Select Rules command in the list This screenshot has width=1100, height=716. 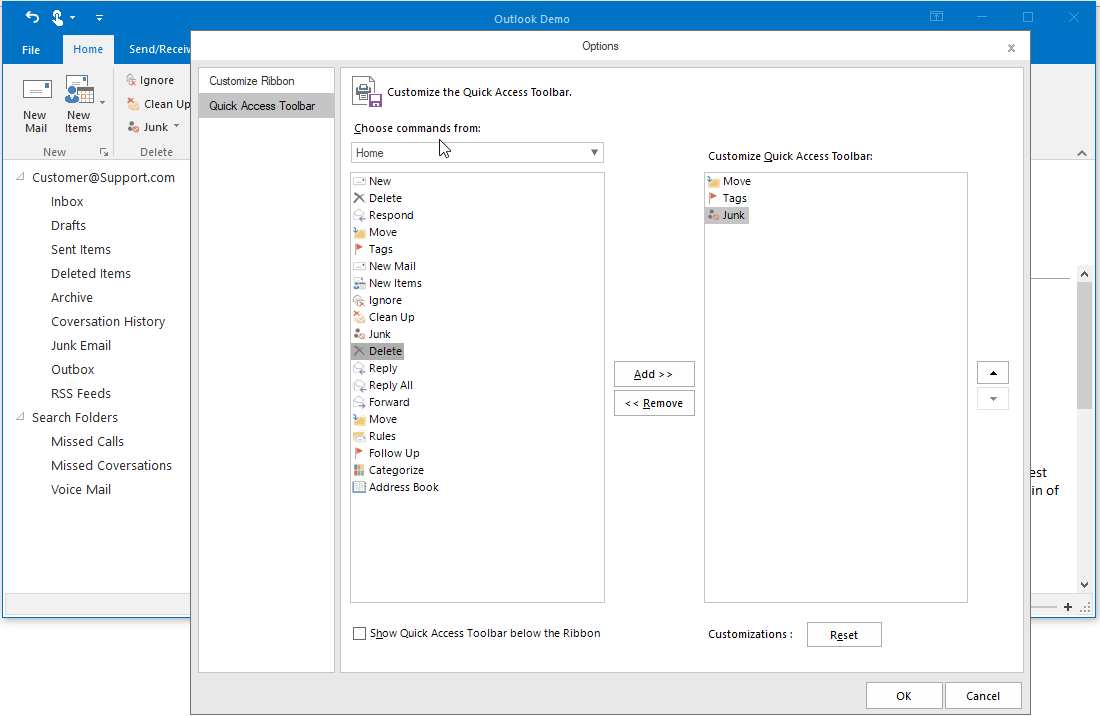382,436
